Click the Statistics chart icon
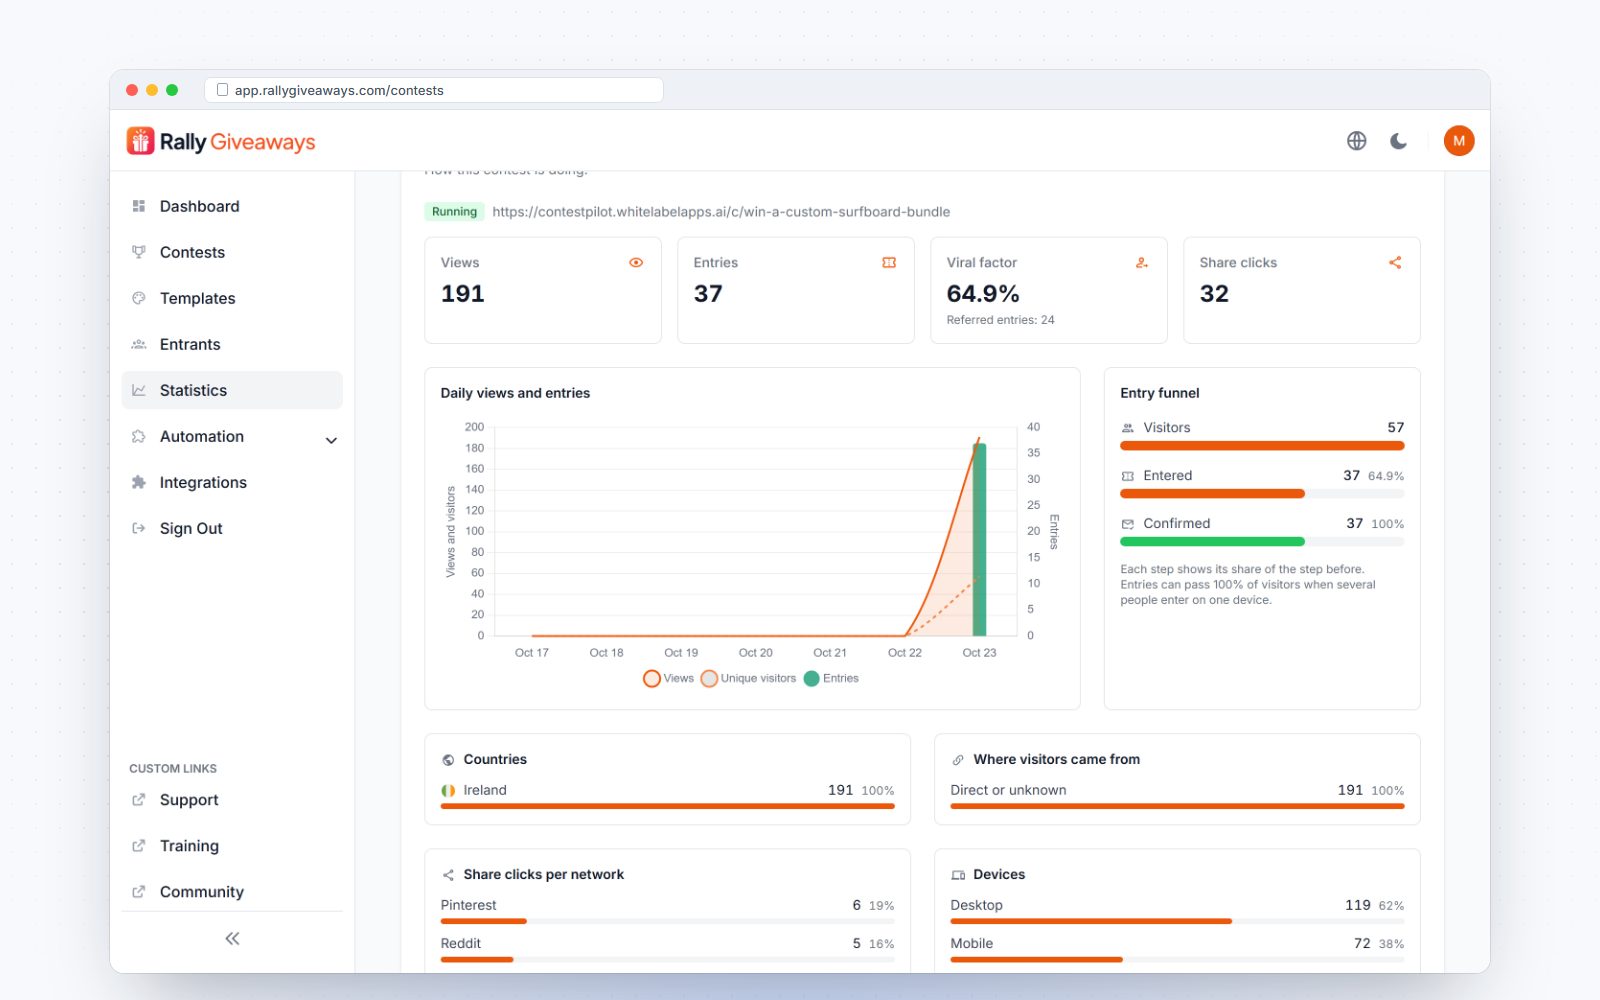 (x=139, y=390)
